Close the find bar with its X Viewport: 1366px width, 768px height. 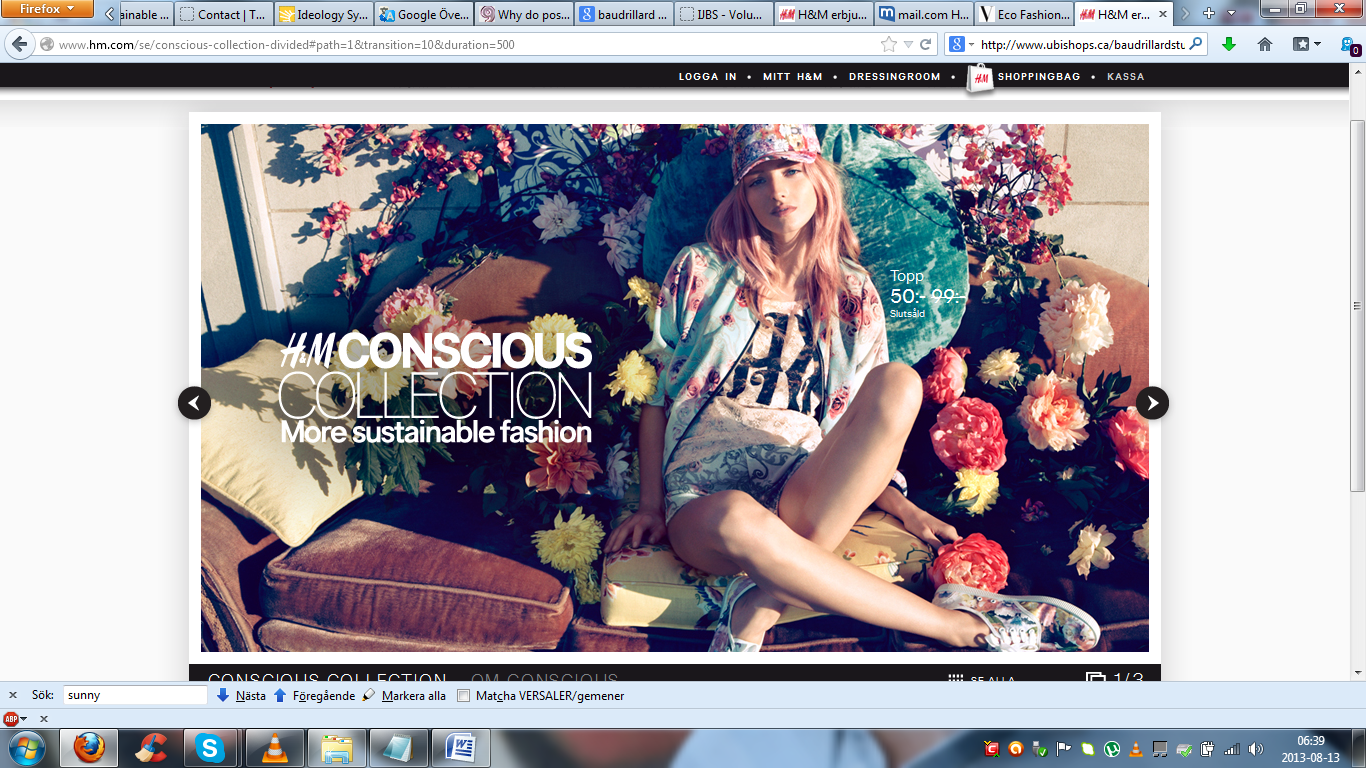[x=13, y=695]
